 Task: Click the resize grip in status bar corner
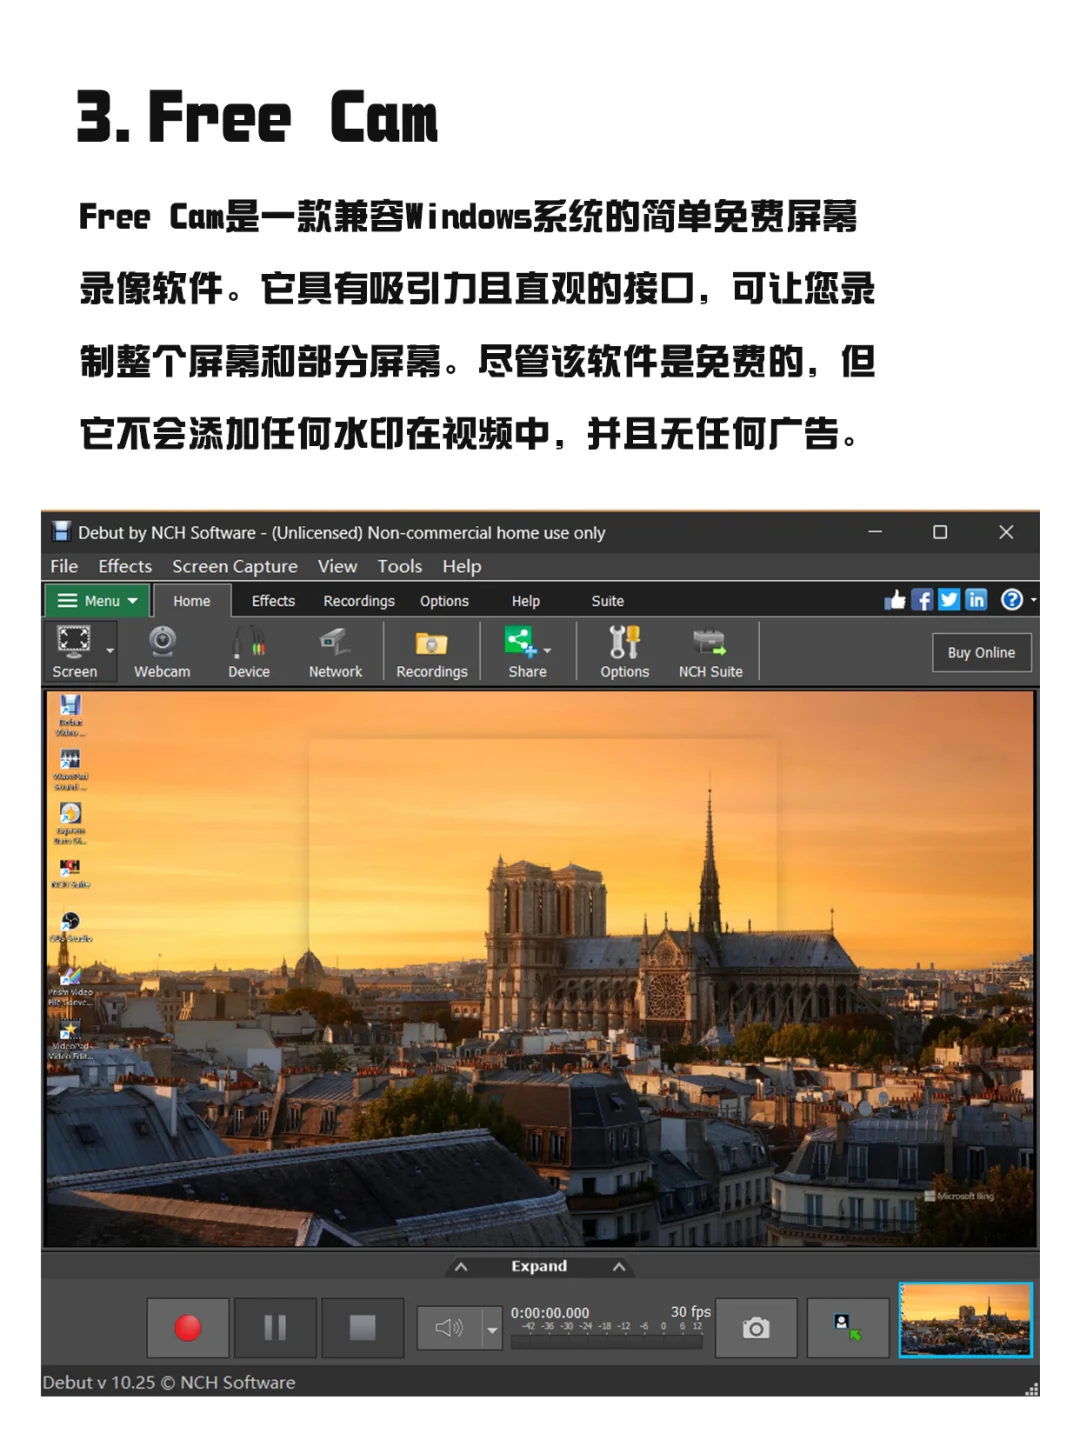(1032, 1388)
